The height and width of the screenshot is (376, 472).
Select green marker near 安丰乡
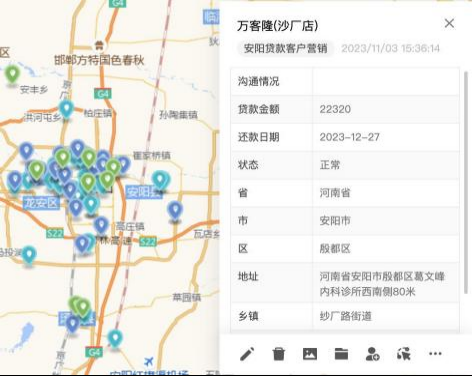click(x=12, y=74)
